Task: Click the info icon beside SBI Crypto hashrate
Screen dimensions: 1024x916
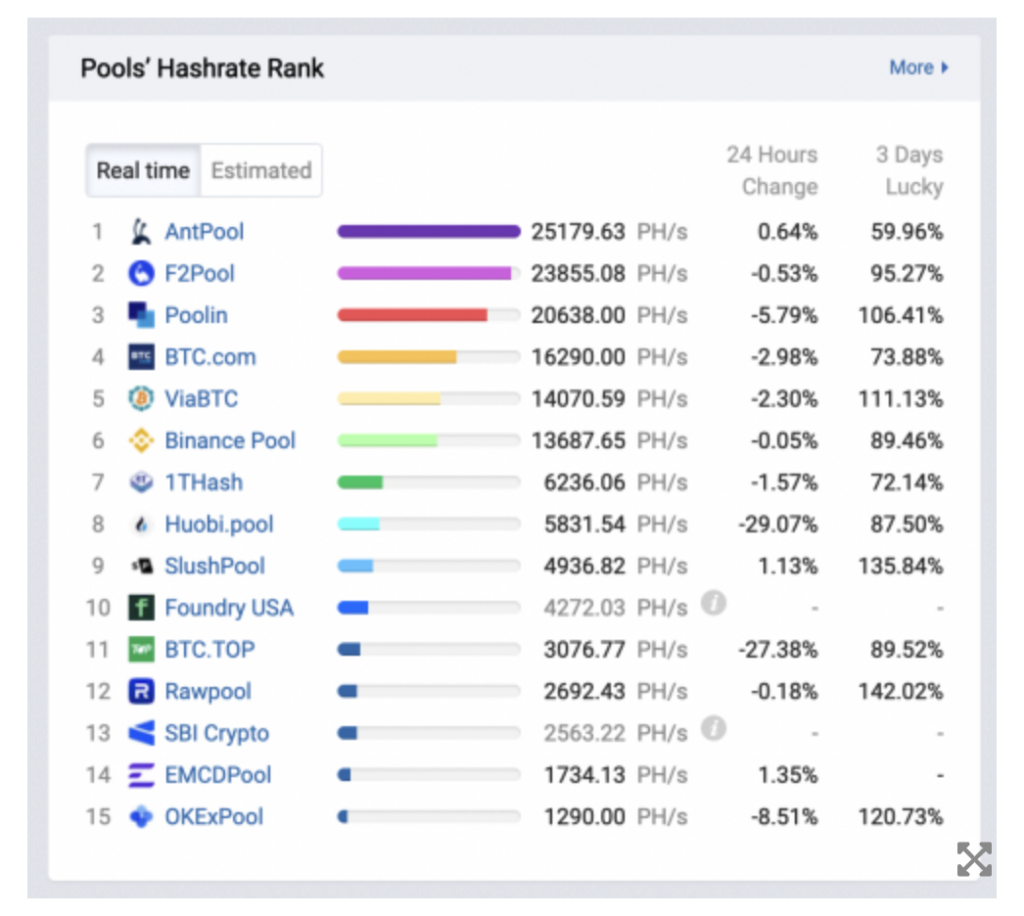Action: (713, 728)
